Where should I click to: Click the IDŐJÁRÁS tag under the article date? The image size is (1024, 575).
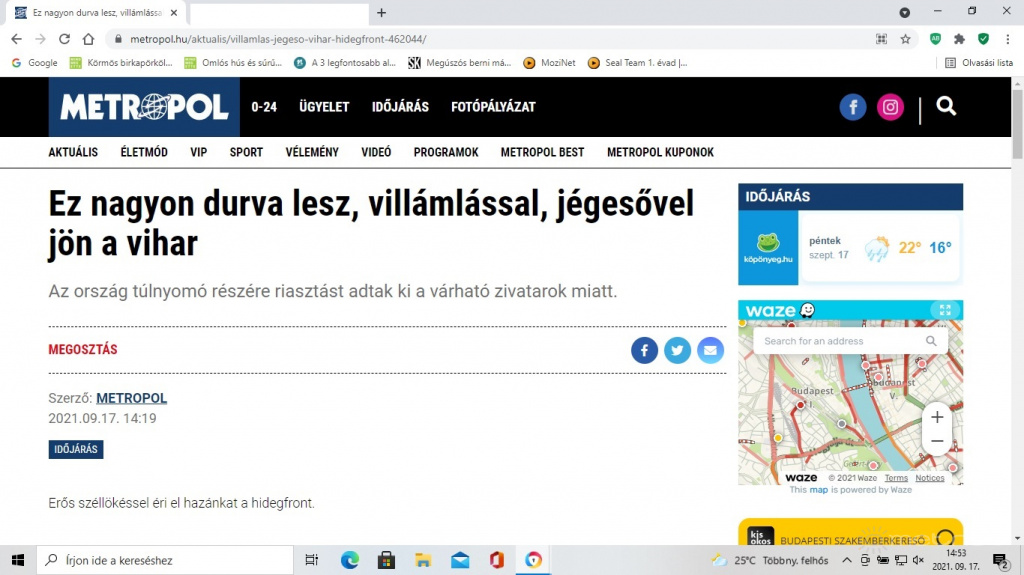[x=76, y=450]
